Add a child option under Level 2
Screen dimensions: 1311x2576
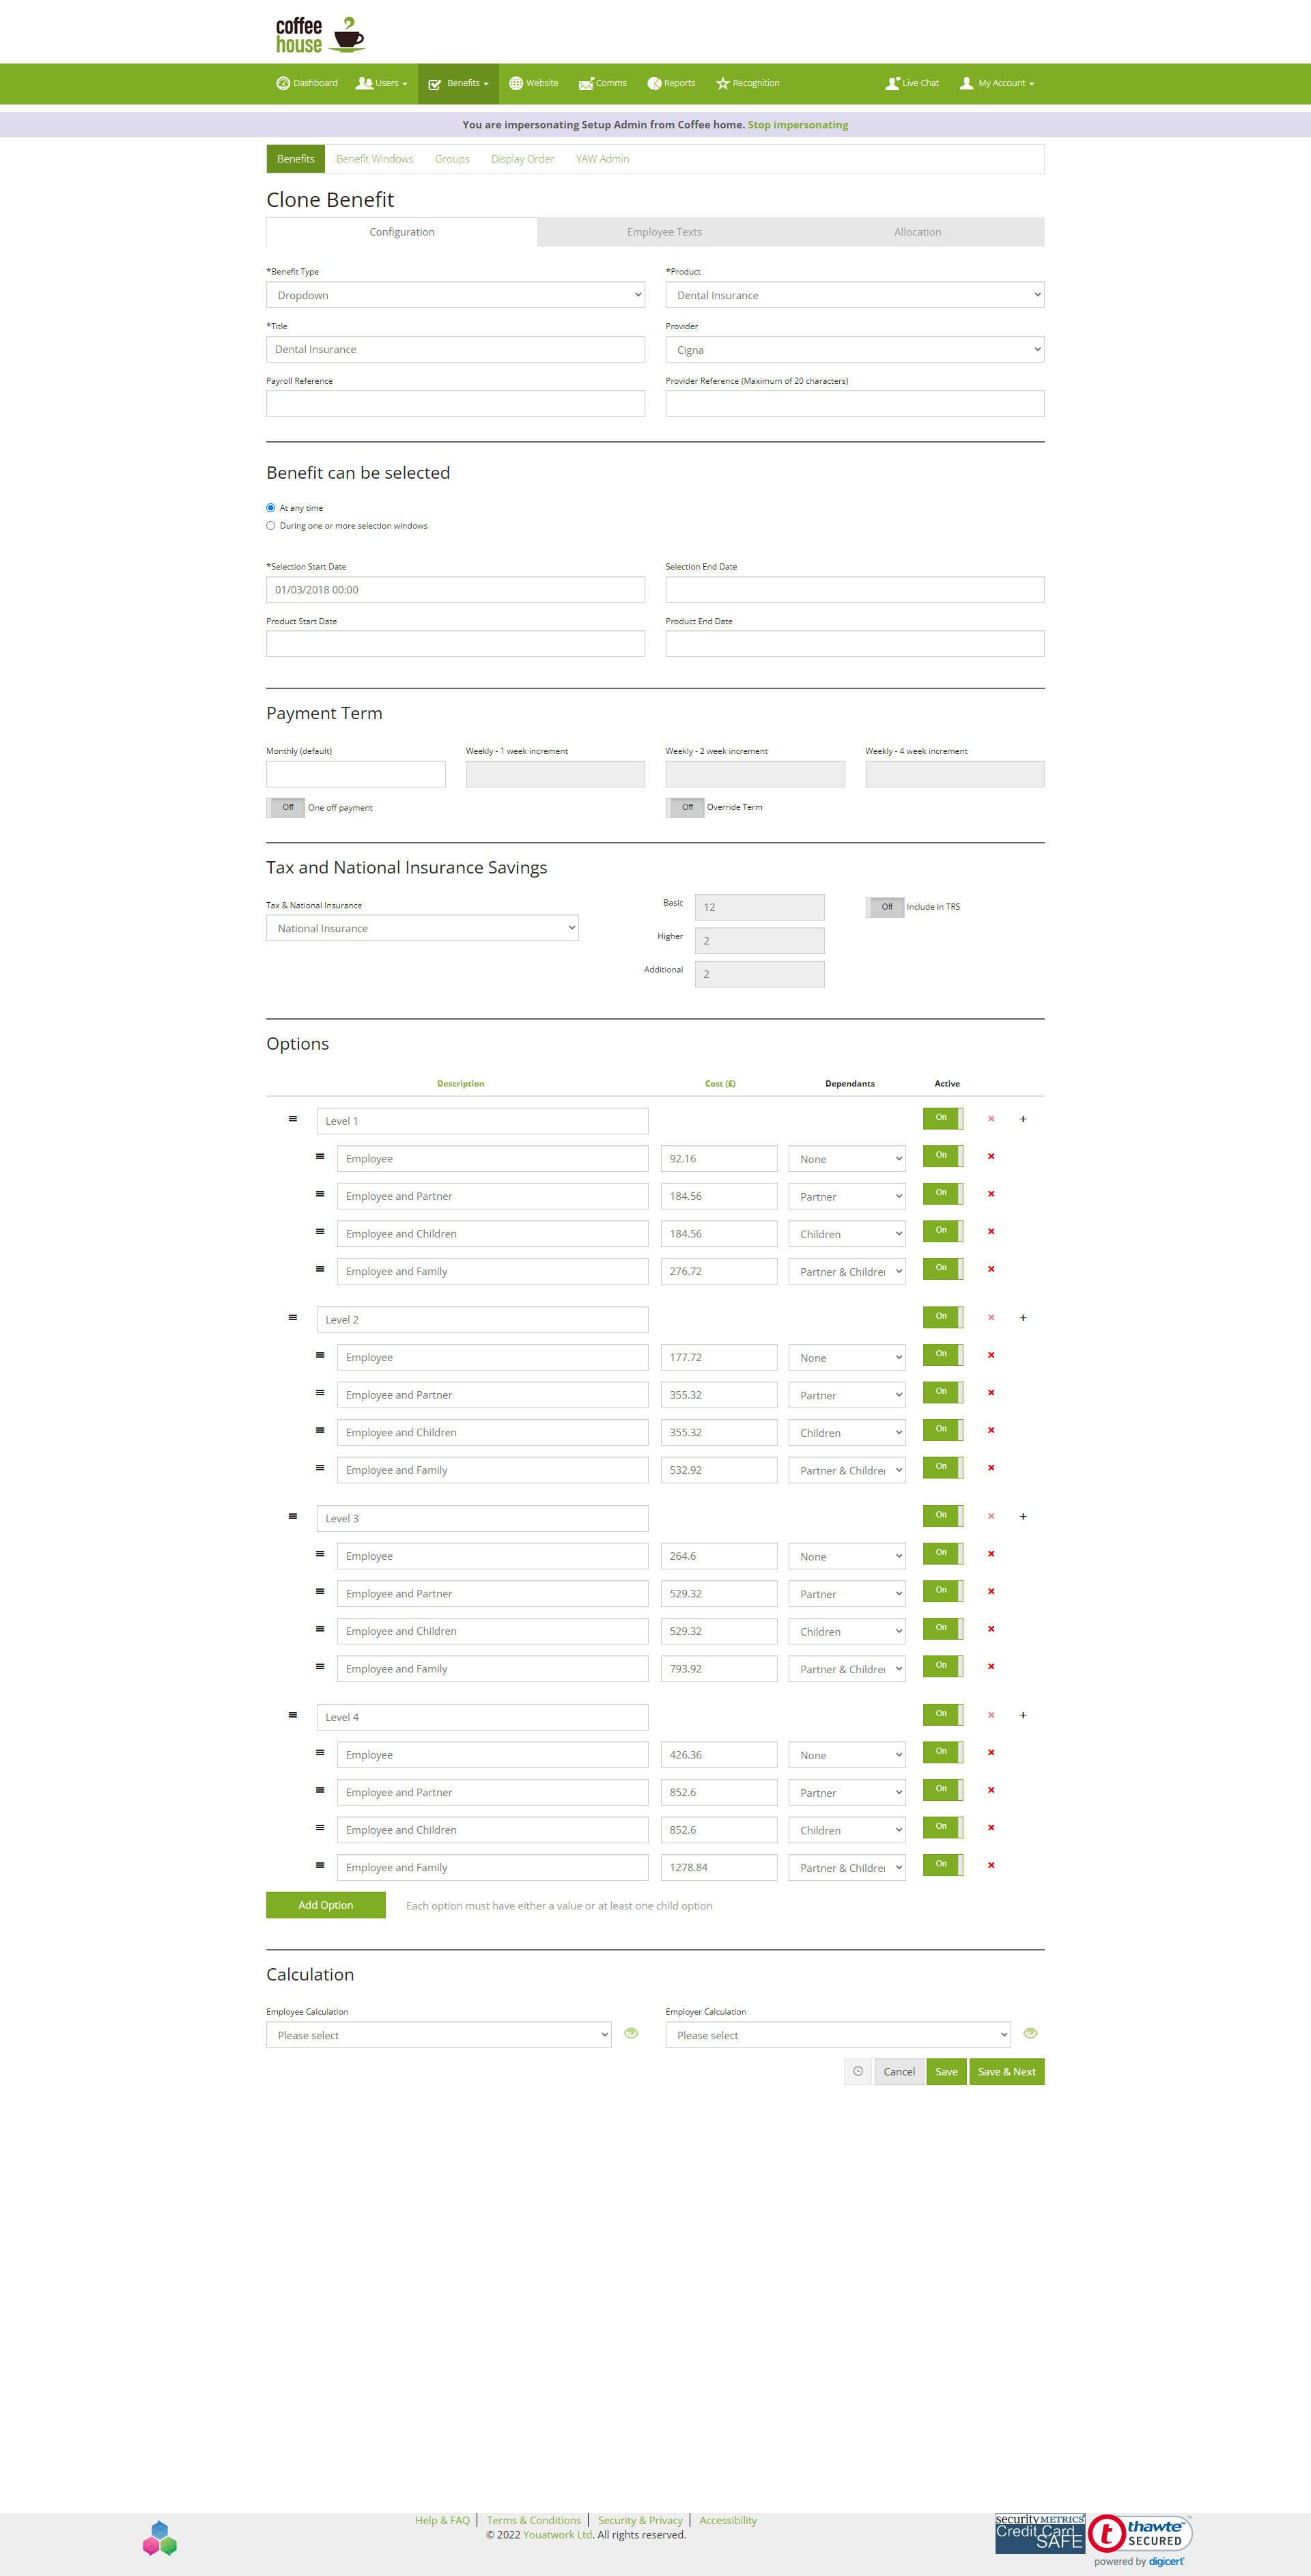1023,1317
